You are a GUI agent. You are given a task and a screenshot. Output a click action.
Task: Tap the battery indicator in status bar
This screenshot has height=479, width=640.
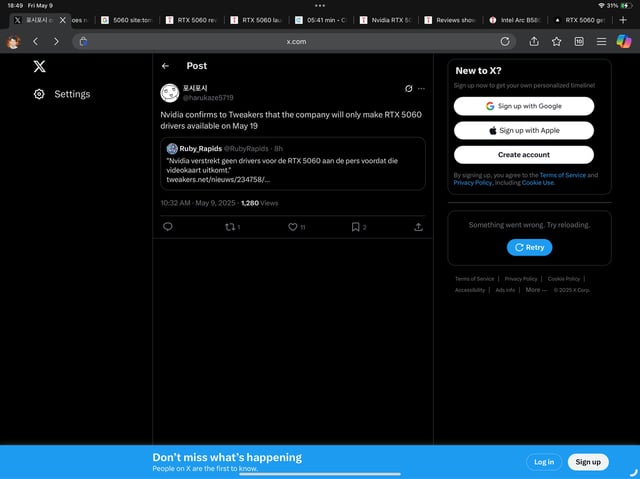[x=627, y=6]
